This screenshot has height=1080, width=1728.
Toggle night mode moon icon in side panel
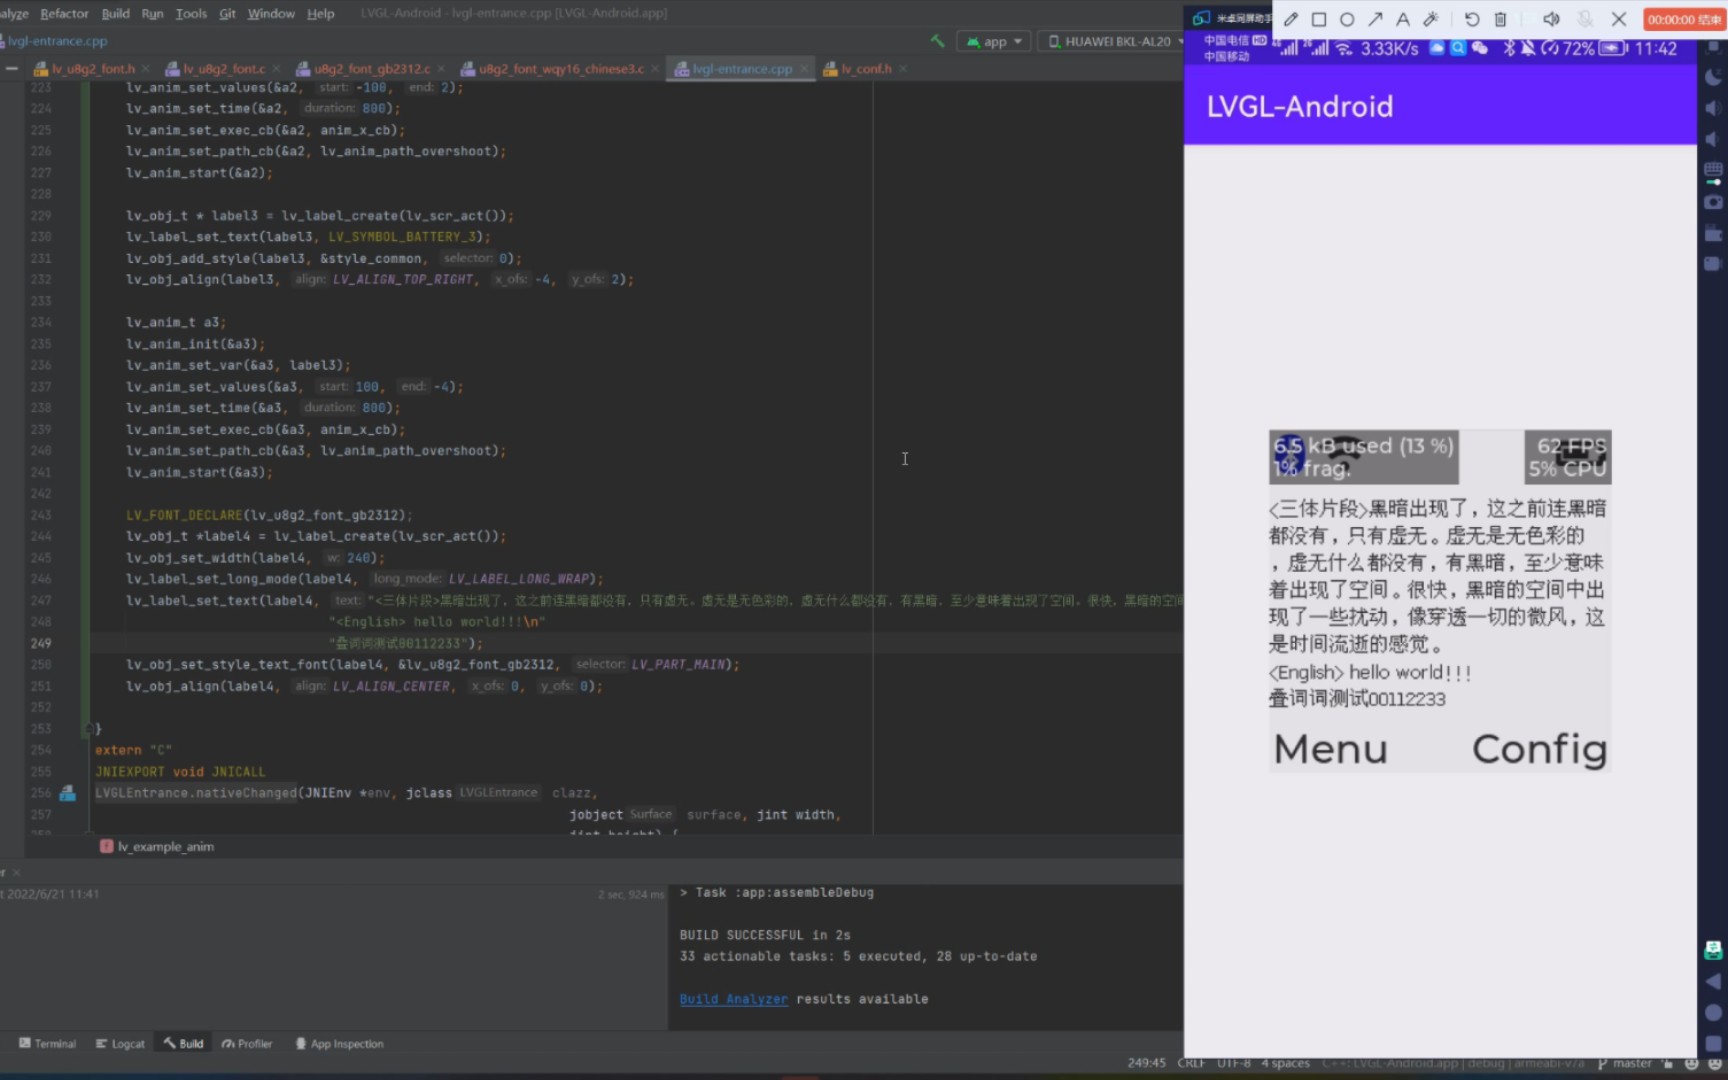(1713, 77)
